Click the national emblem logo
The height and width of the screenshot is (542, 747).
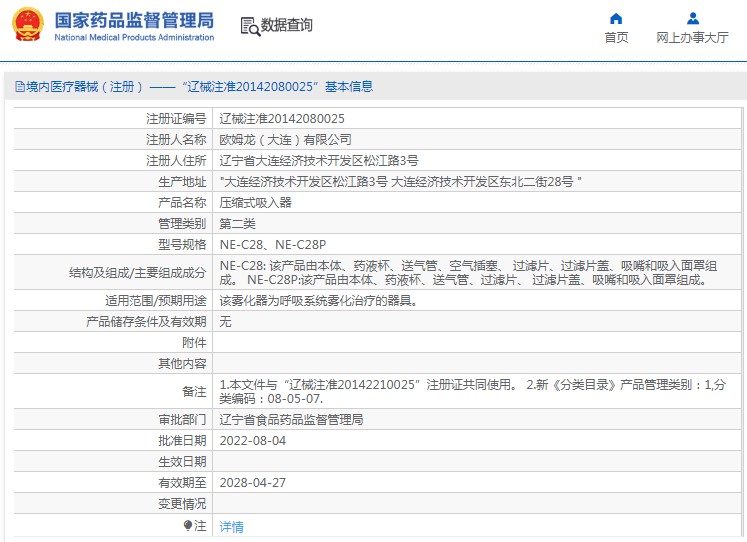click(x=28, y=24)
